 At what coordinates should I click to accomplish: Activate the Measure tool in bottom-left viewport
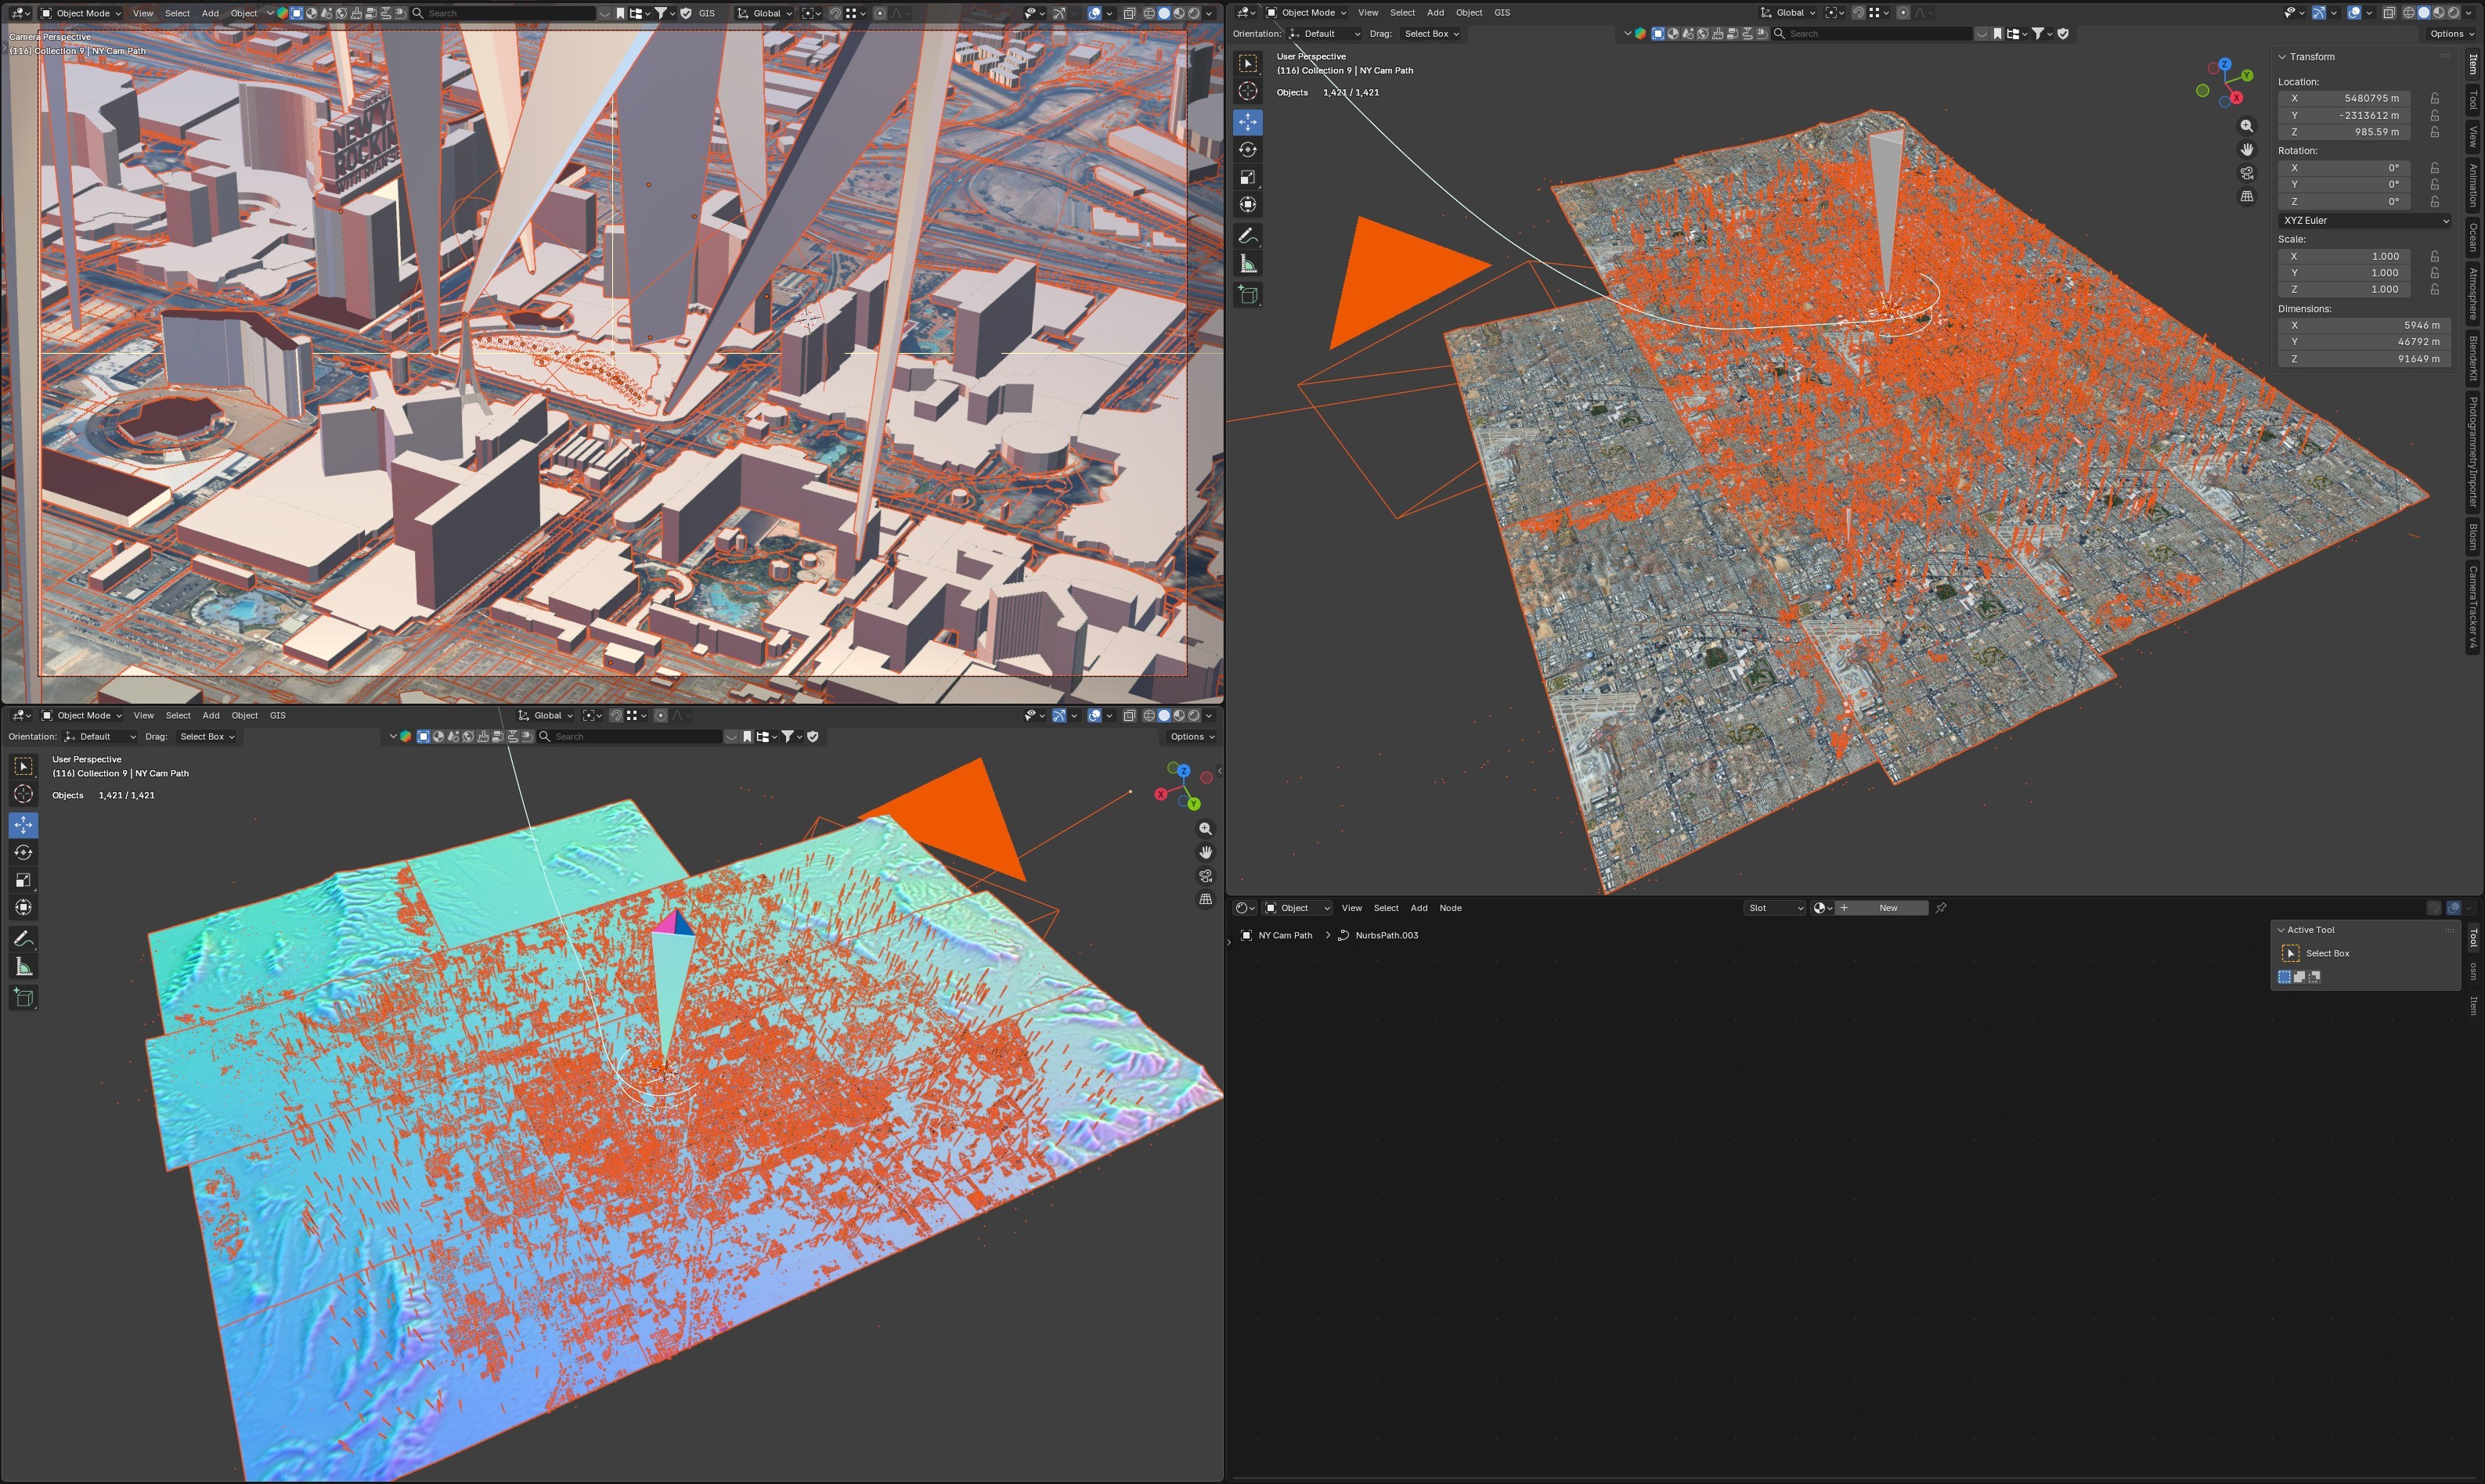click(24, 967)
